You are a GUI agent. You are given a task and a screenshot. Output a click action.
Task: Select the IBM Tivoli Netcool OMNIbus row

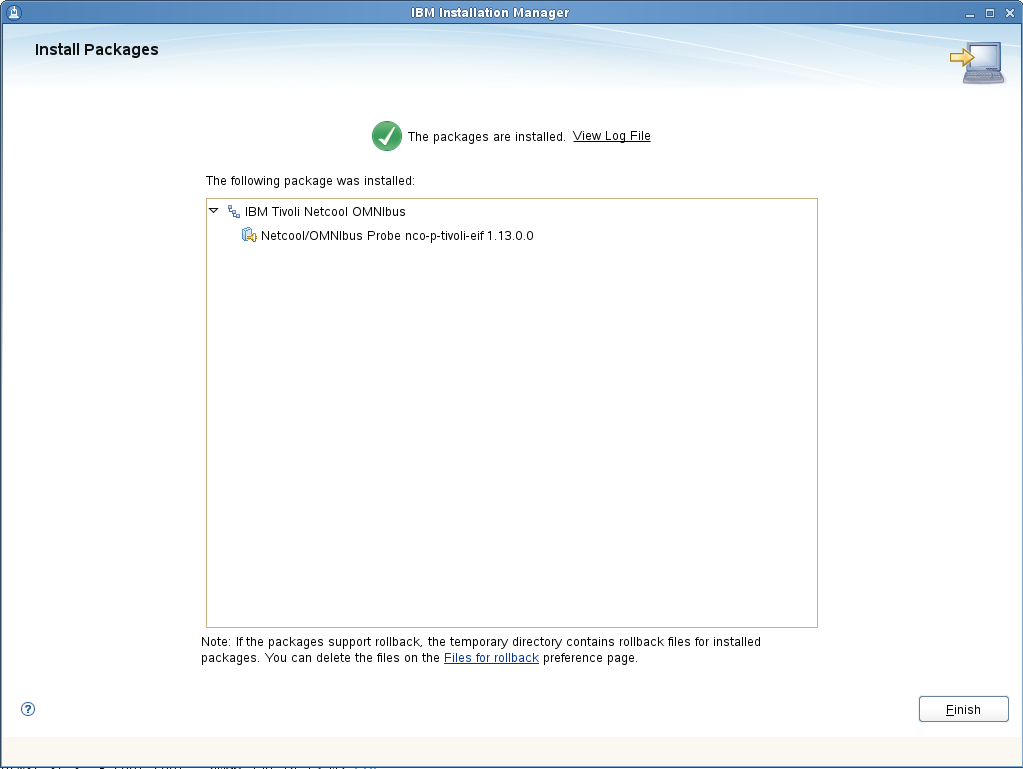(x=512, y=211)
